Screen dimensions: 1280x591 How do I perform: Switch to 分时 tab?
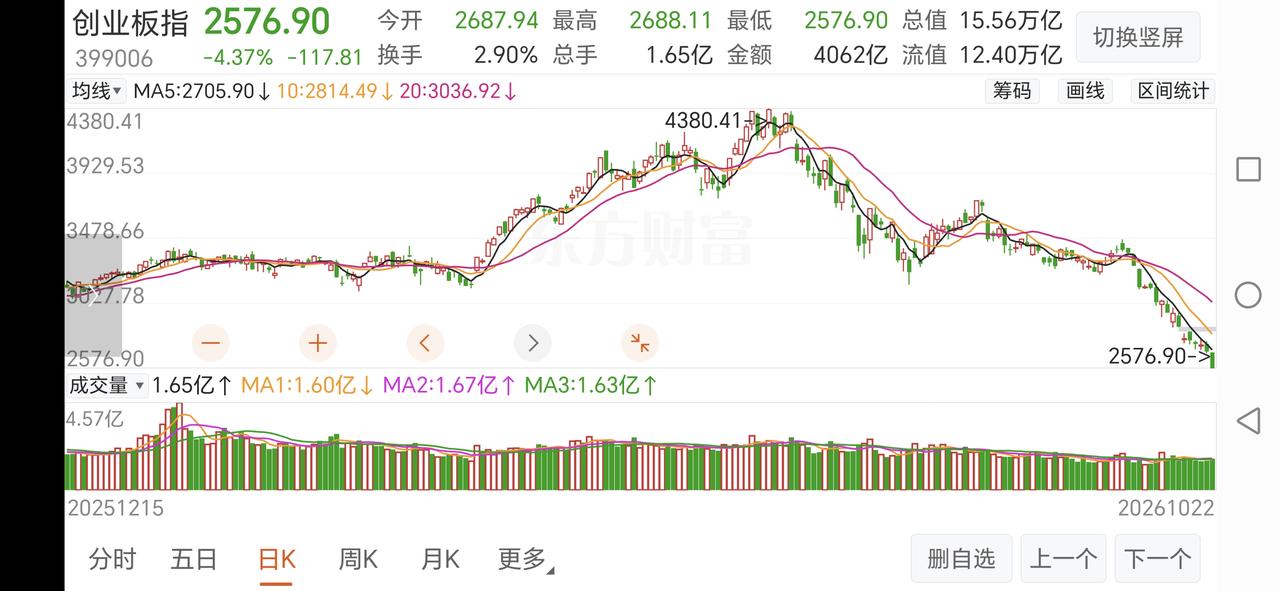pos(112,559)
